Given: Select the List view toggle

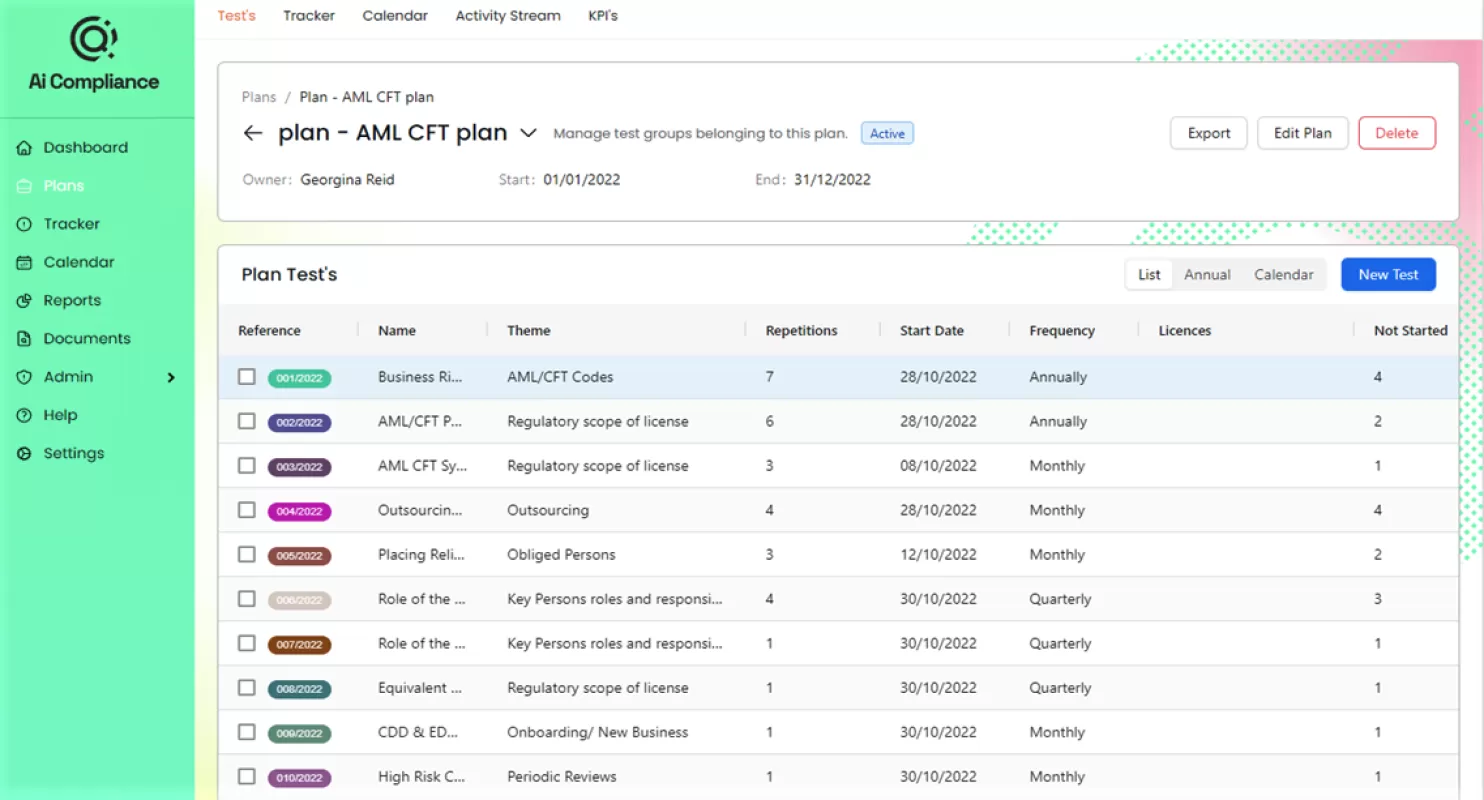Looking at the screenshot, I should [x=1150, y=275].
